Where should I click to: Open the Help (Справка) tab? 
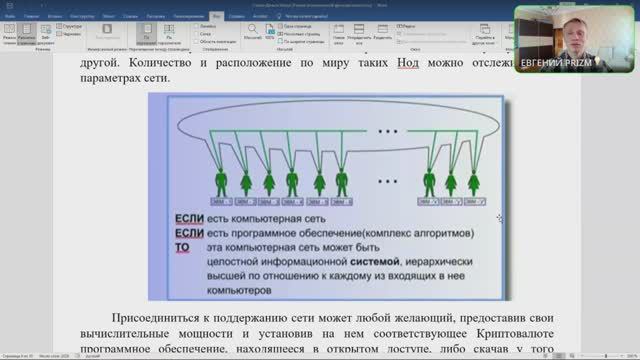(236, 16)
